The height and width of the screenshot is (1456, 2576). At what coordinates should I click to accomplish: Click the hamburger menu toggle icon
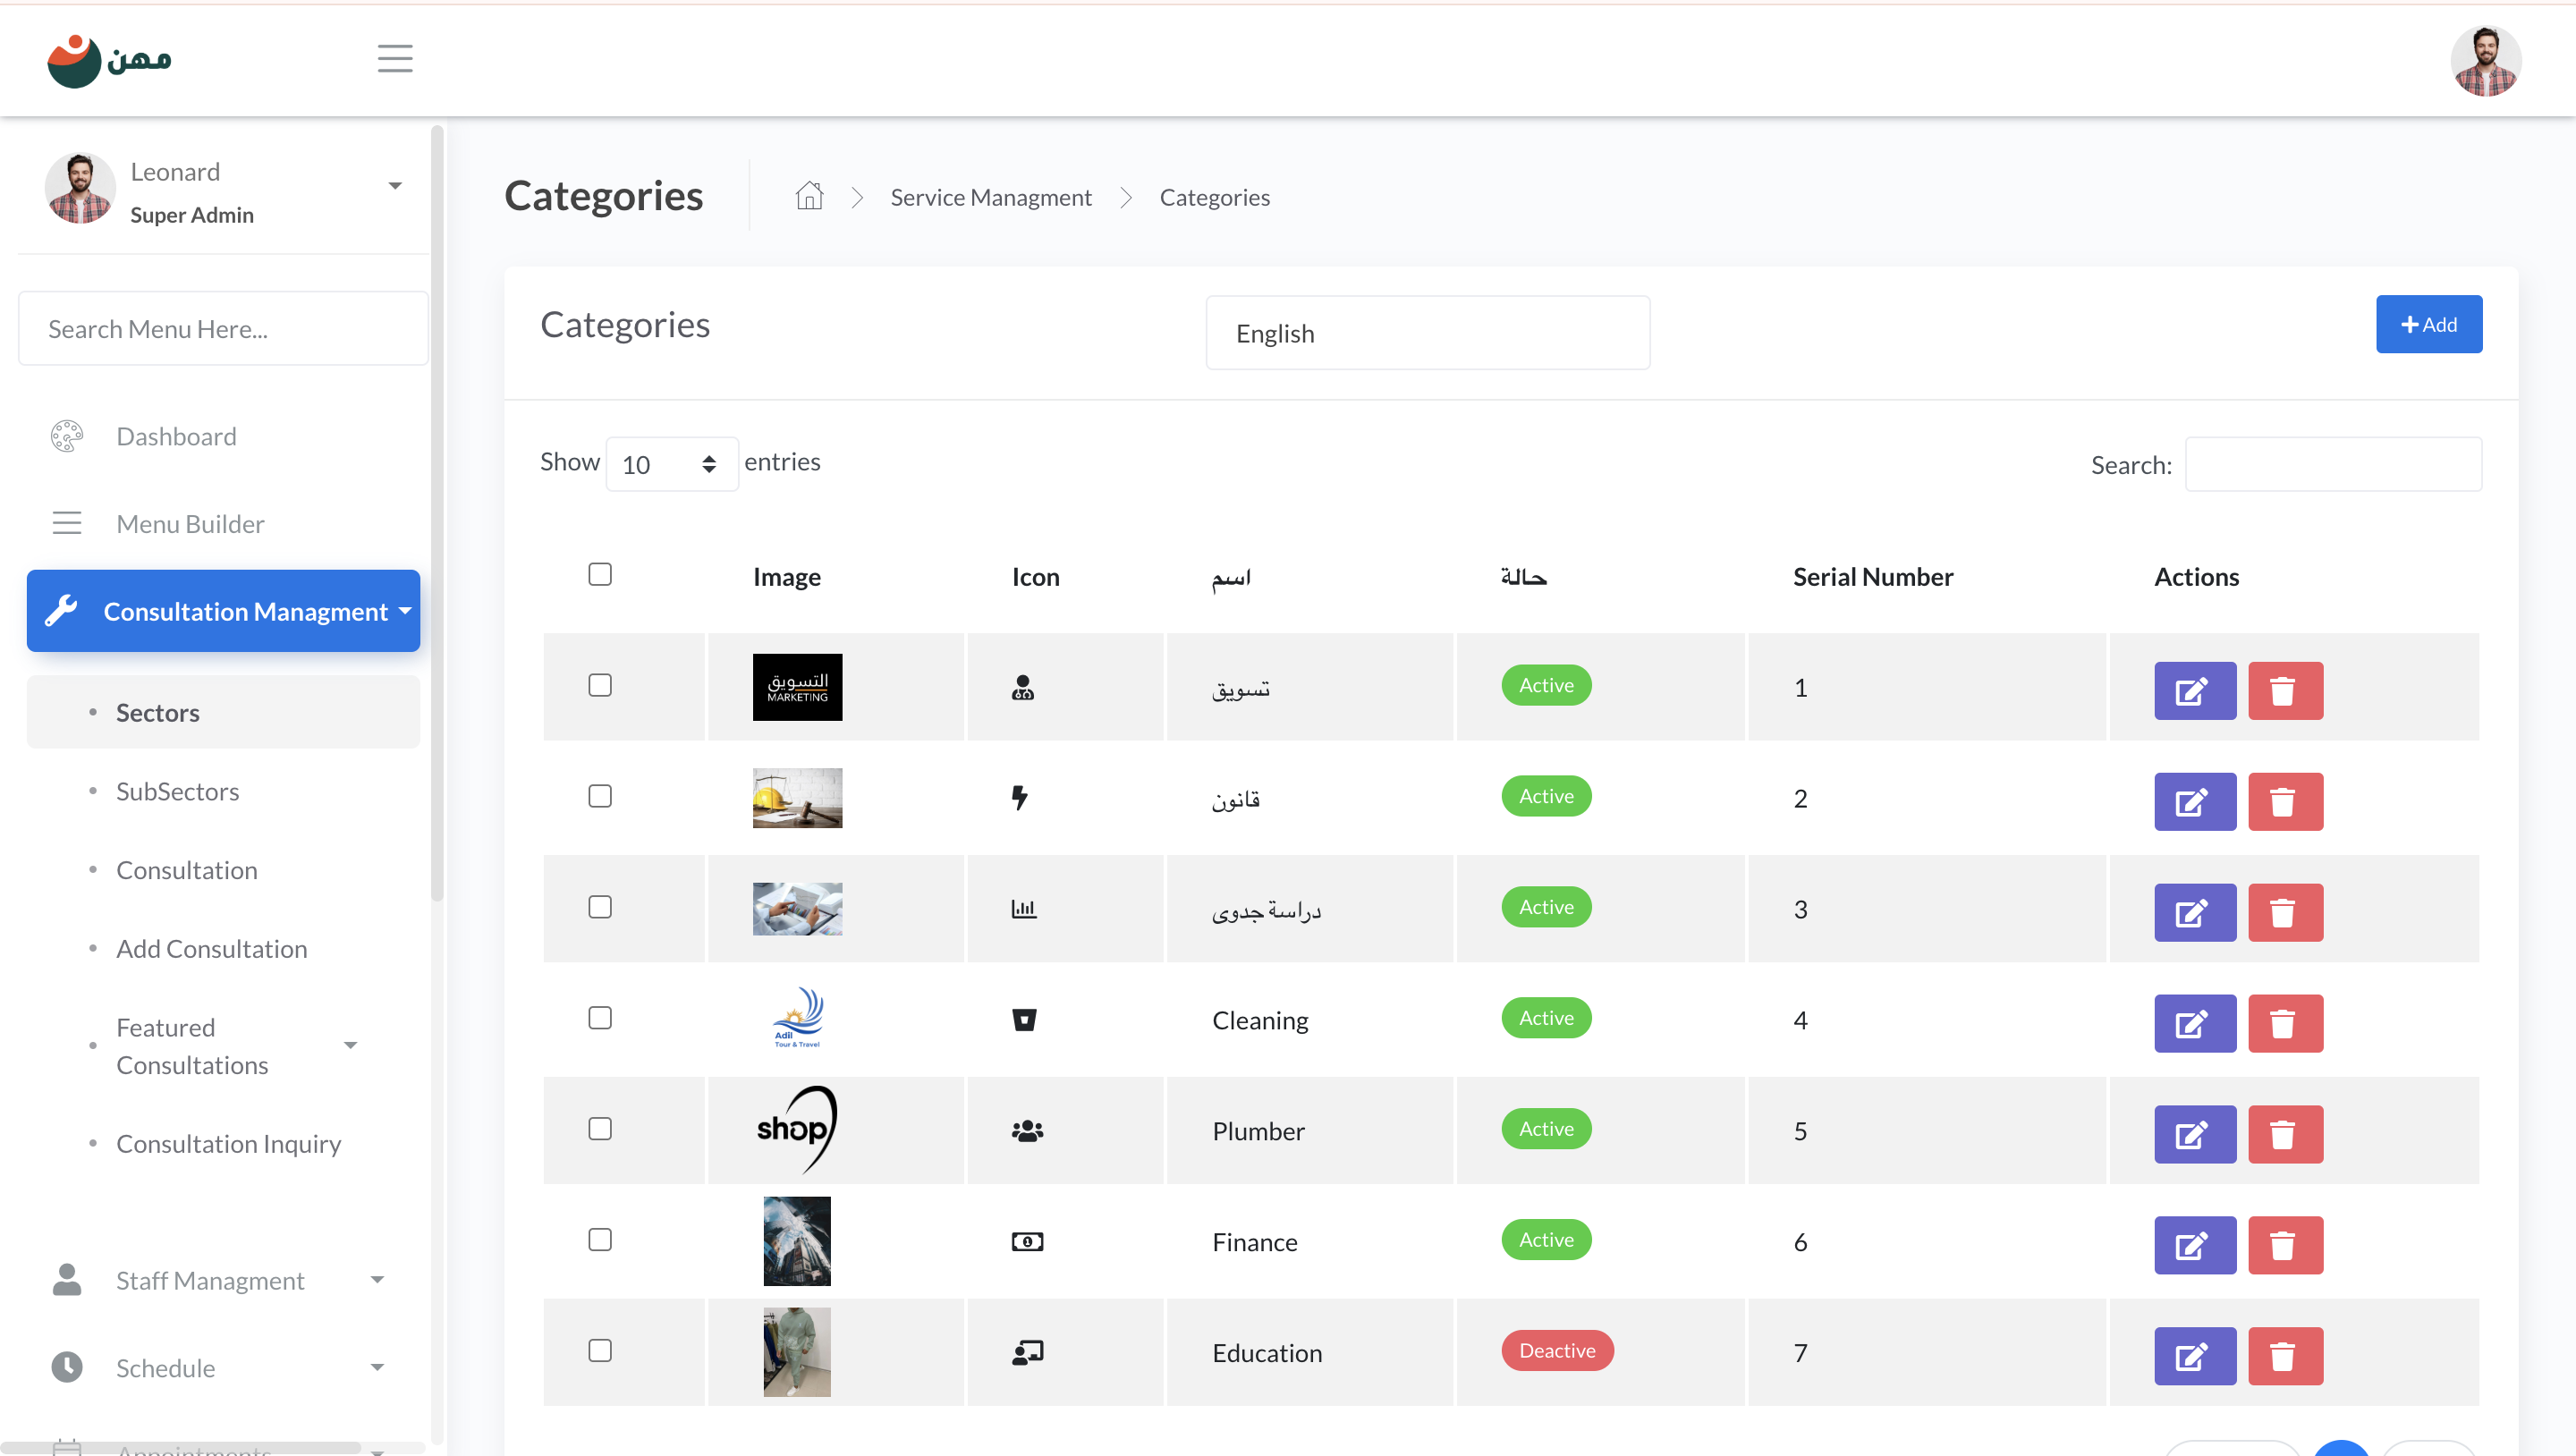395,58
